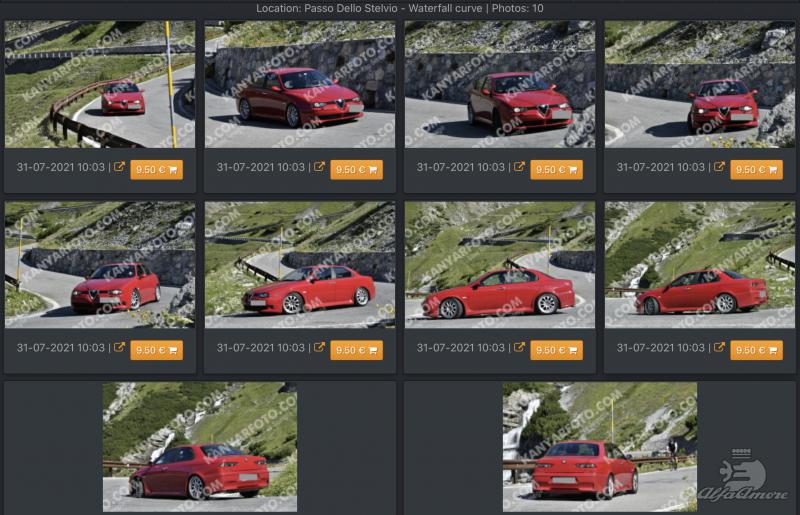Add second photo to cart for 9.50 €
Screen dimensions: 800x515
[x=357, y=170]
